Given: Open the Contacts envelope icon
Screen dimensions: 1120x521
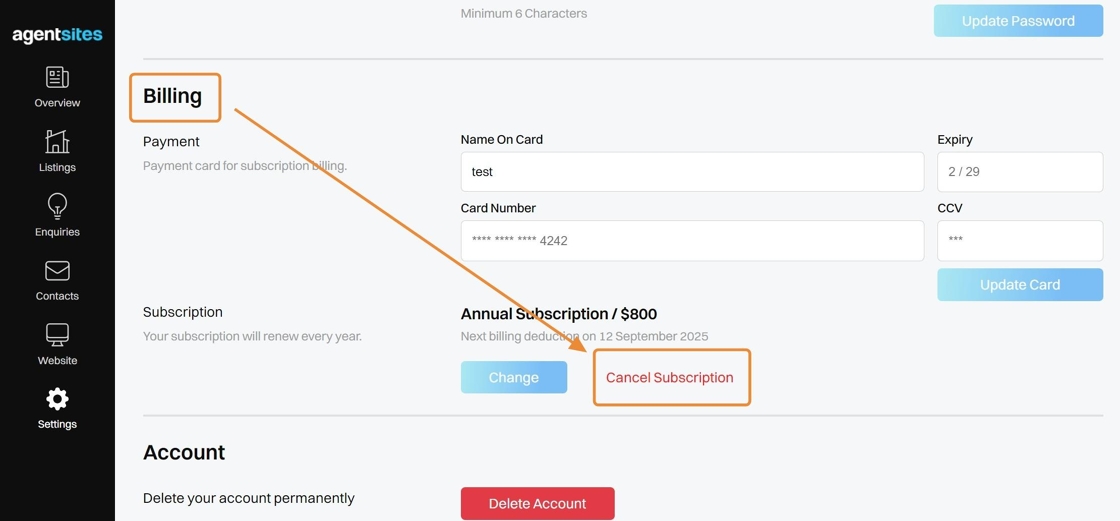Looking at the screenshot, I should click(x=57, y=271).
